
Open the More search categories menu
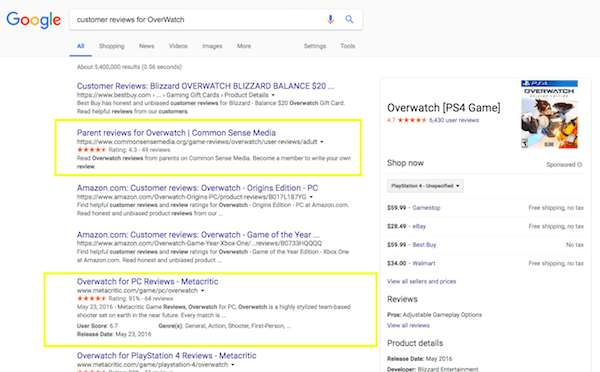pos(244,46)
